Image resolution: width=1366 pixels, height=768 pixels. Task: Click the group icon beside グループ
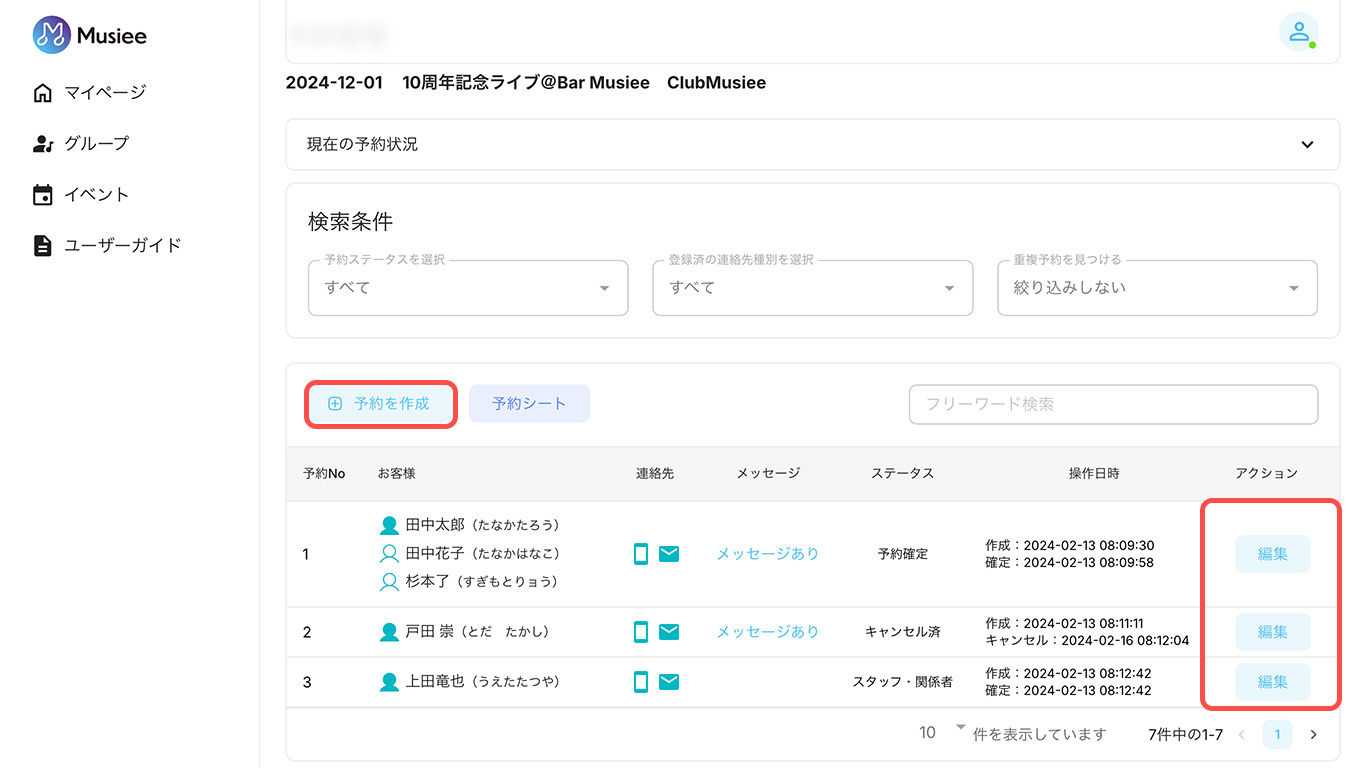[x=42, y=143]
